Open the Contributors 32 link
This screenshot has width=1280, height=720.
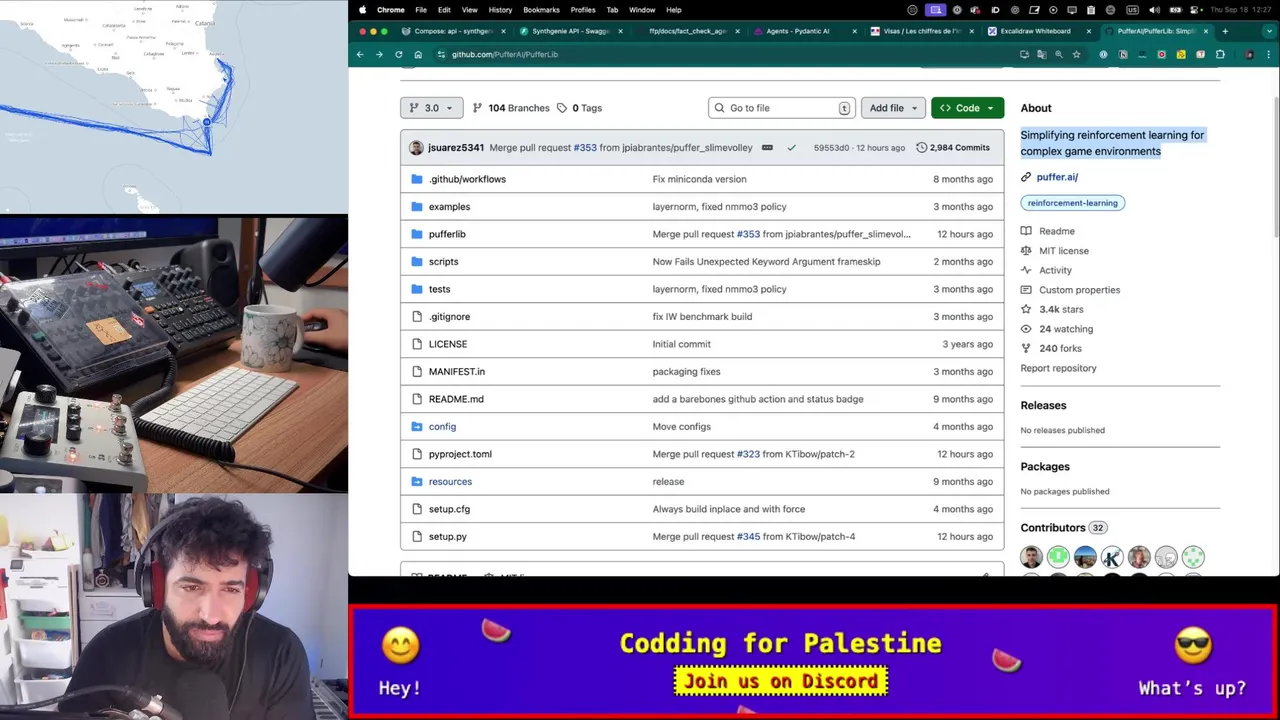pos(1063,528)
